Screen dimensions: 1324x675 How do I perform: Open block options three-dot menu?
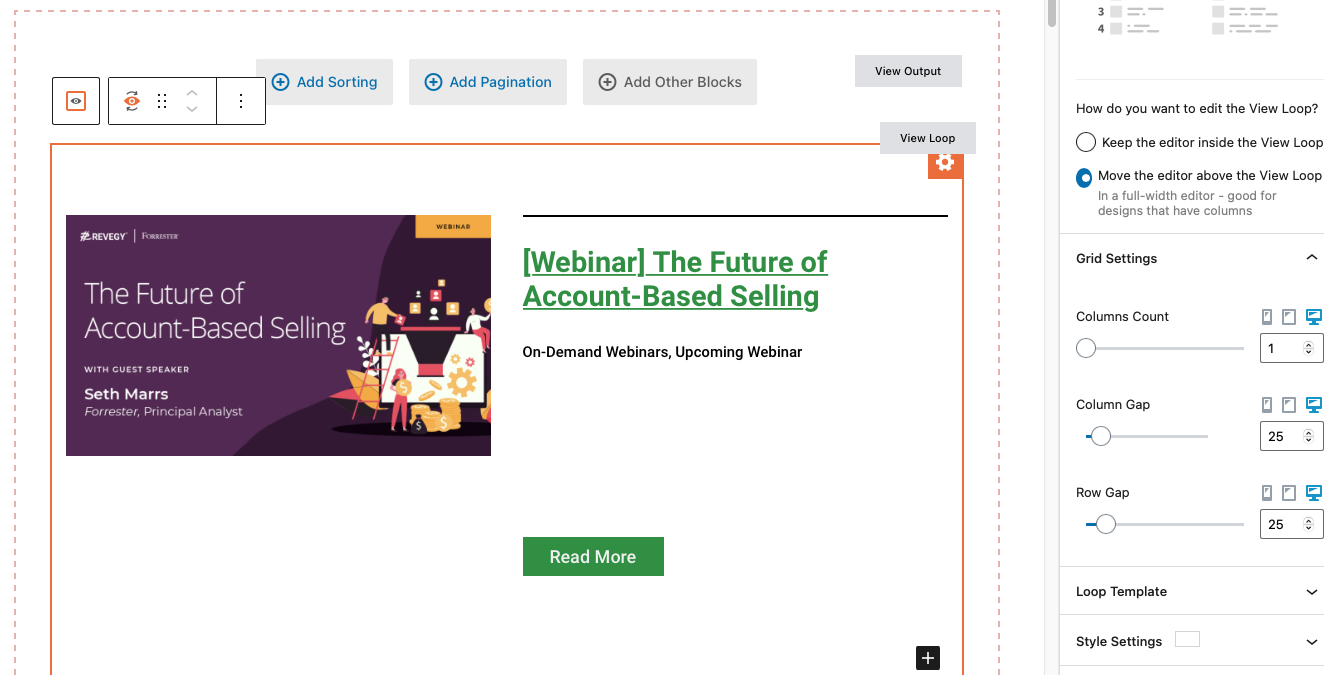point(241,101)
